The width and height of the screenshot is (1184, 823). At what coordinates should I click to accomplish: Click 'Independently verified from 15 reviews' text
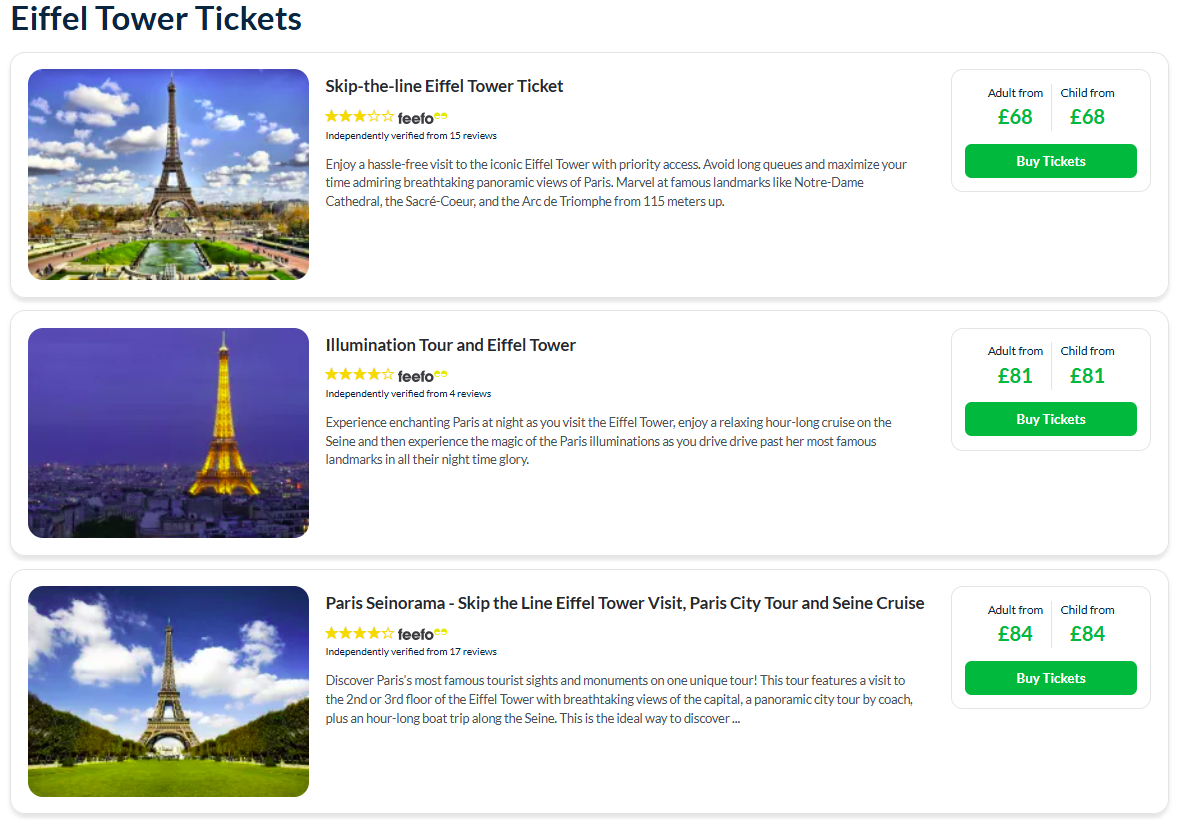click(x=410, y=136)
